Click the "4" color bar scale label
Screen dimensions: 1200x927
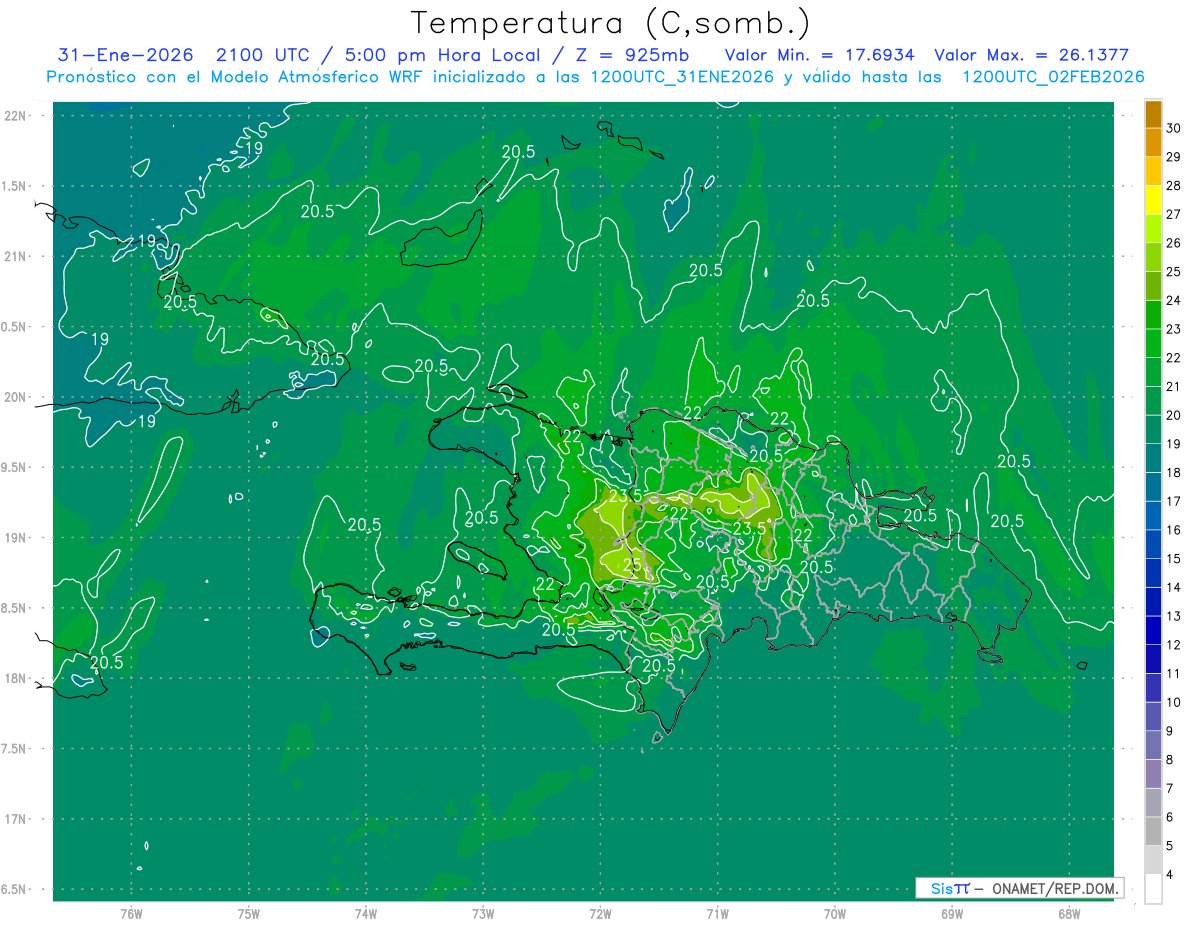coord(1171,874)
